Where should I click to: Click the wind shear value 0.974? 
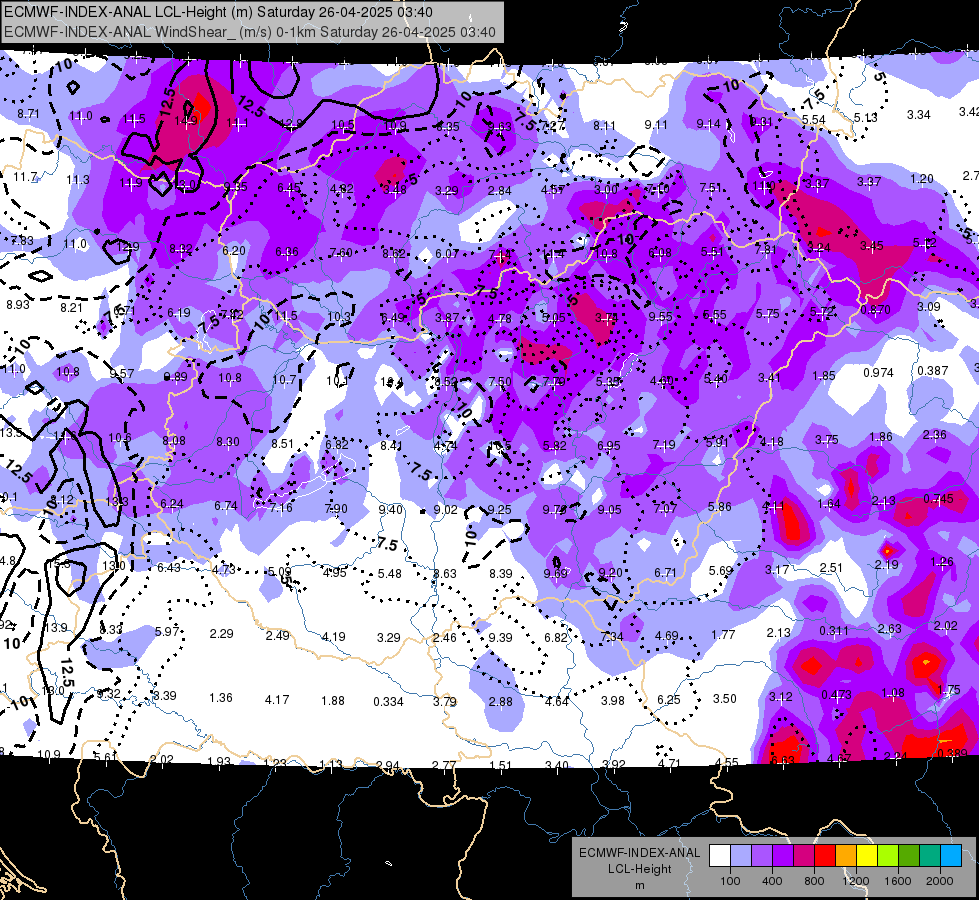pyautogui.click(x=878, y=373)
